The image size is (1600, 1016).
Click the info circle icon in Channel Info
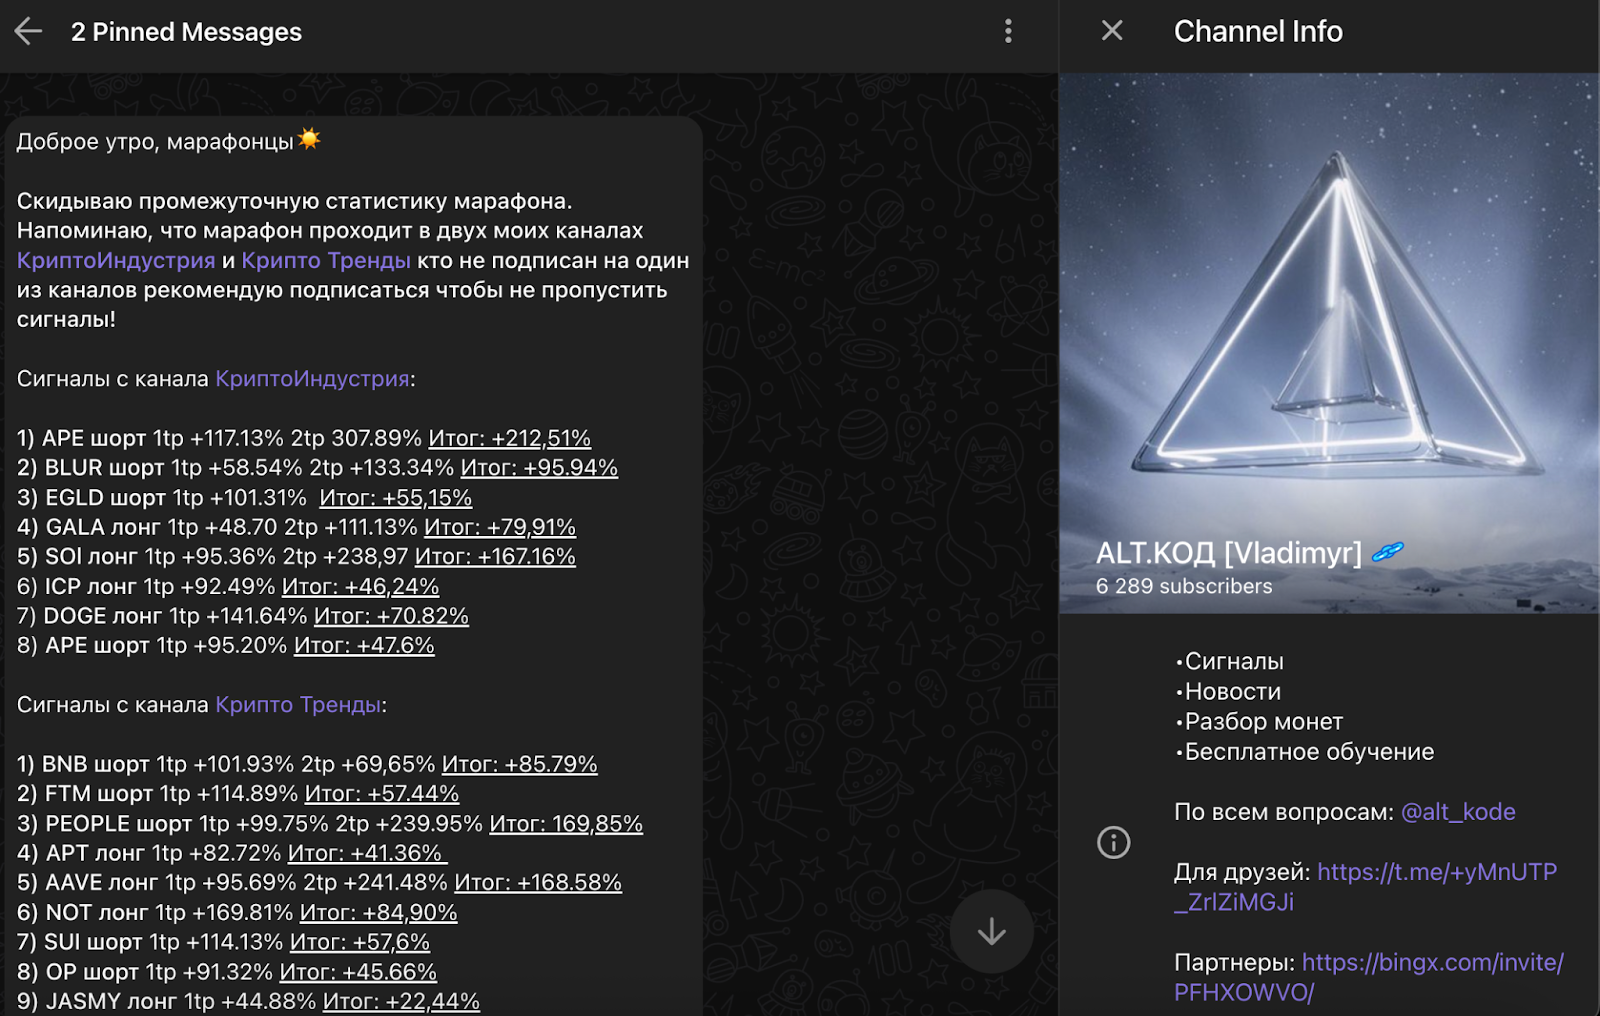tap(1113, 842)
